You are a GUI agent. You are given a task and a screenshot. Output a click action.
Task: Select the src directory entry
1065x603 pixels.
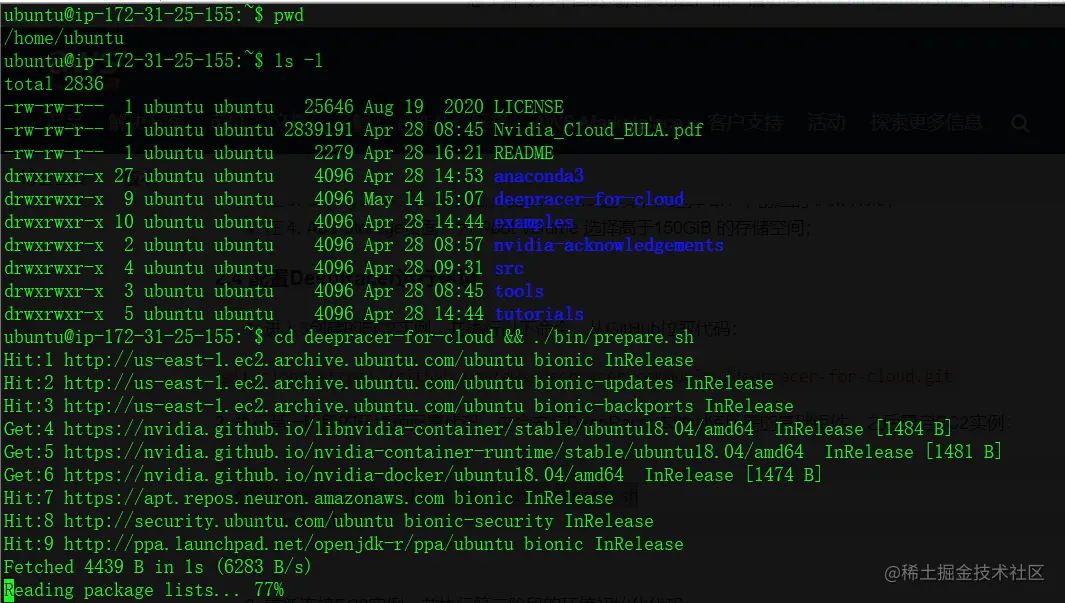tap(509, 269)
